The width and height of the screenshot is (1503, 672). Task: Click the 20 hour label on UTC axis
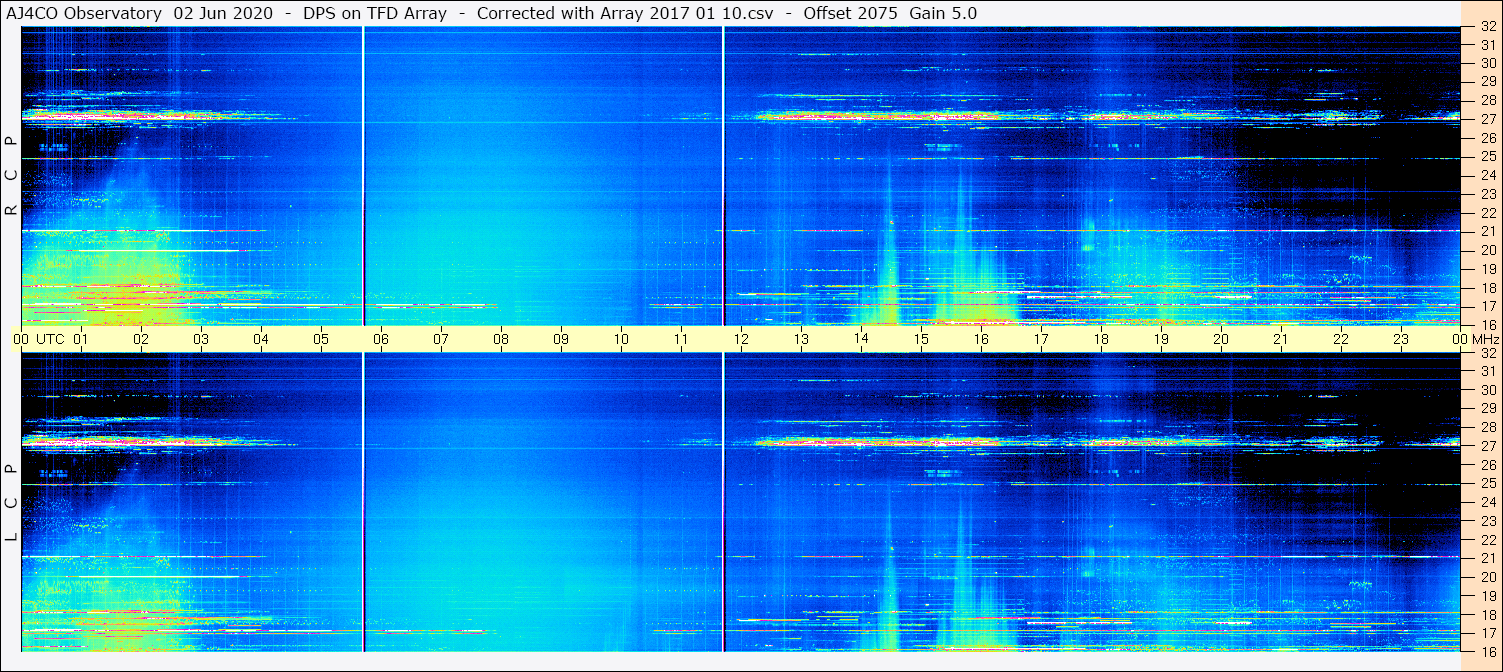point(1221,339)
